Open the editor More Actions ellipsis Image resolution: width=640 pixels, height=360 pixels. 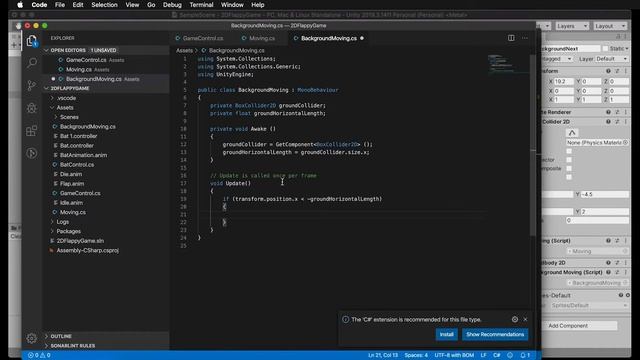pyautogui.click(x=525, y=38)
